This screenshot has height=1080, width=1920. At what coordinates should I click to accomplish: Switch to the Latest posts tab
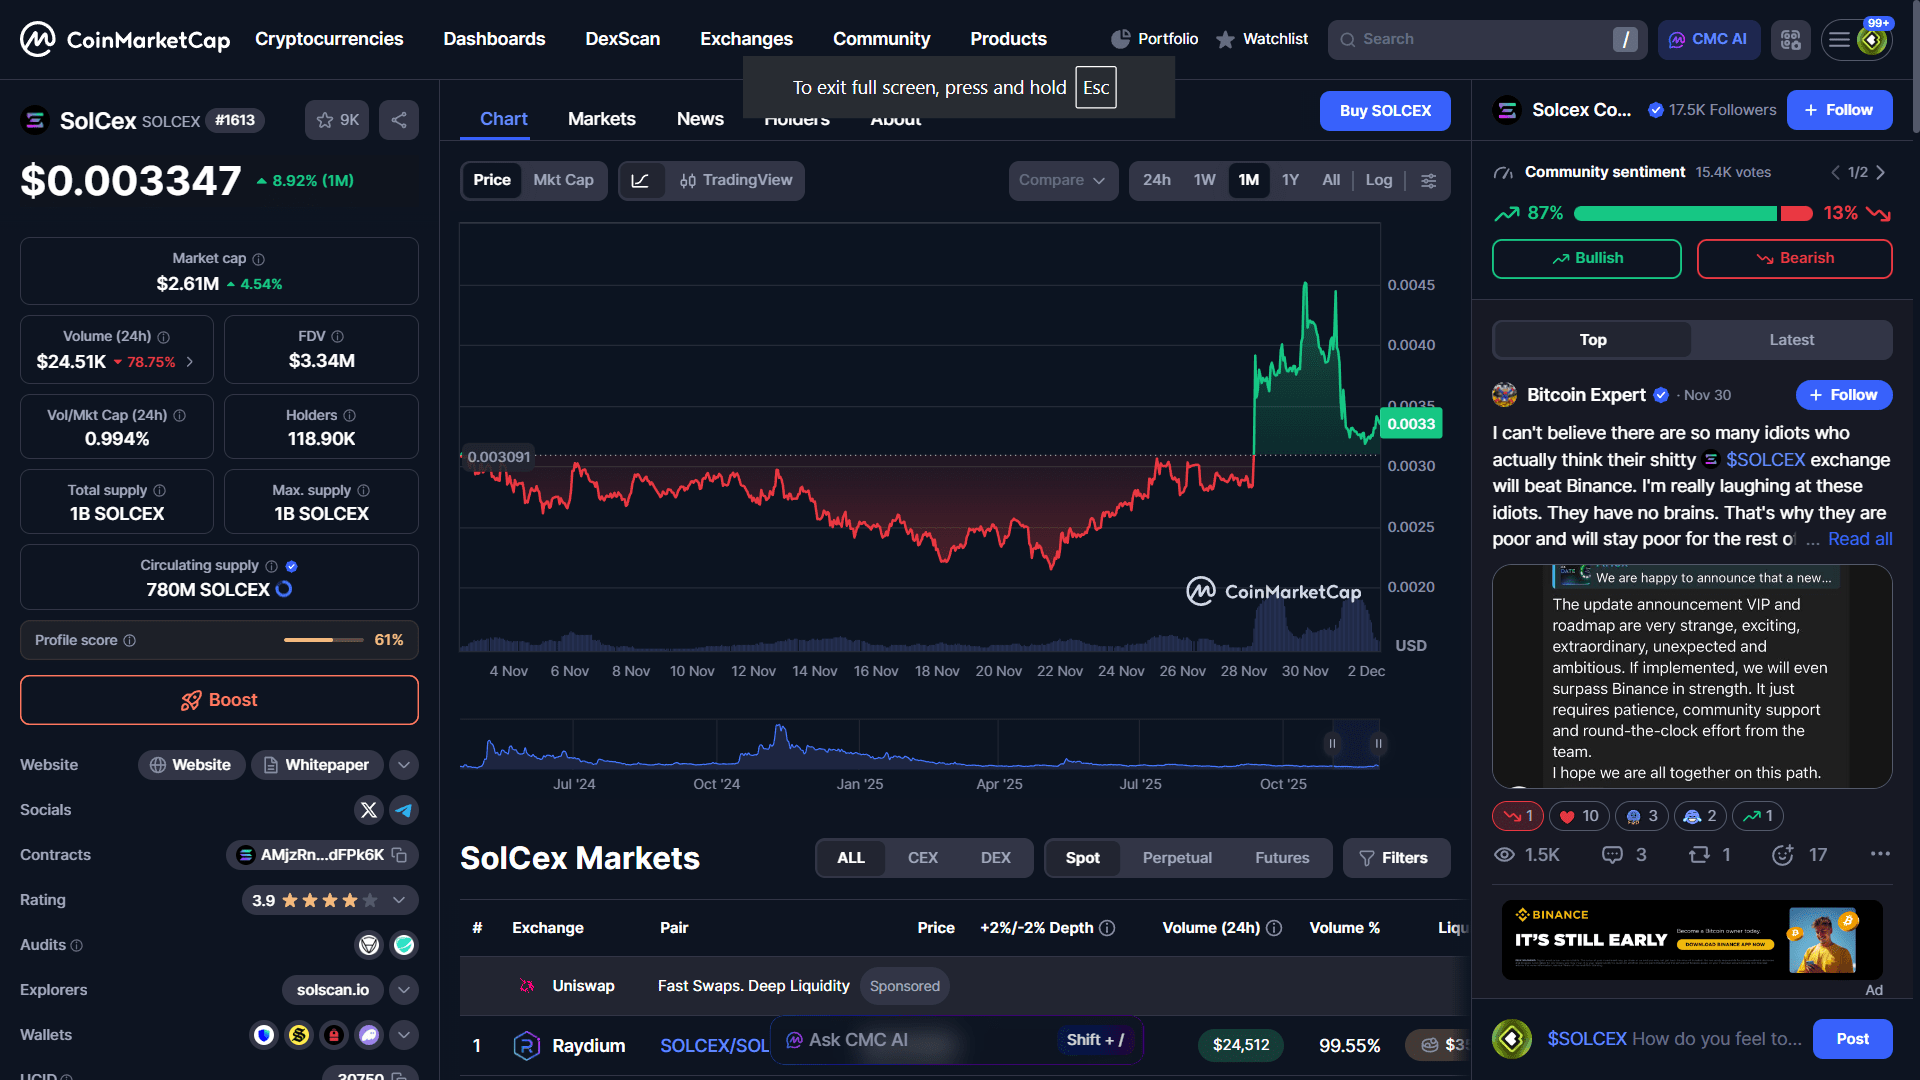point(1791,340)
